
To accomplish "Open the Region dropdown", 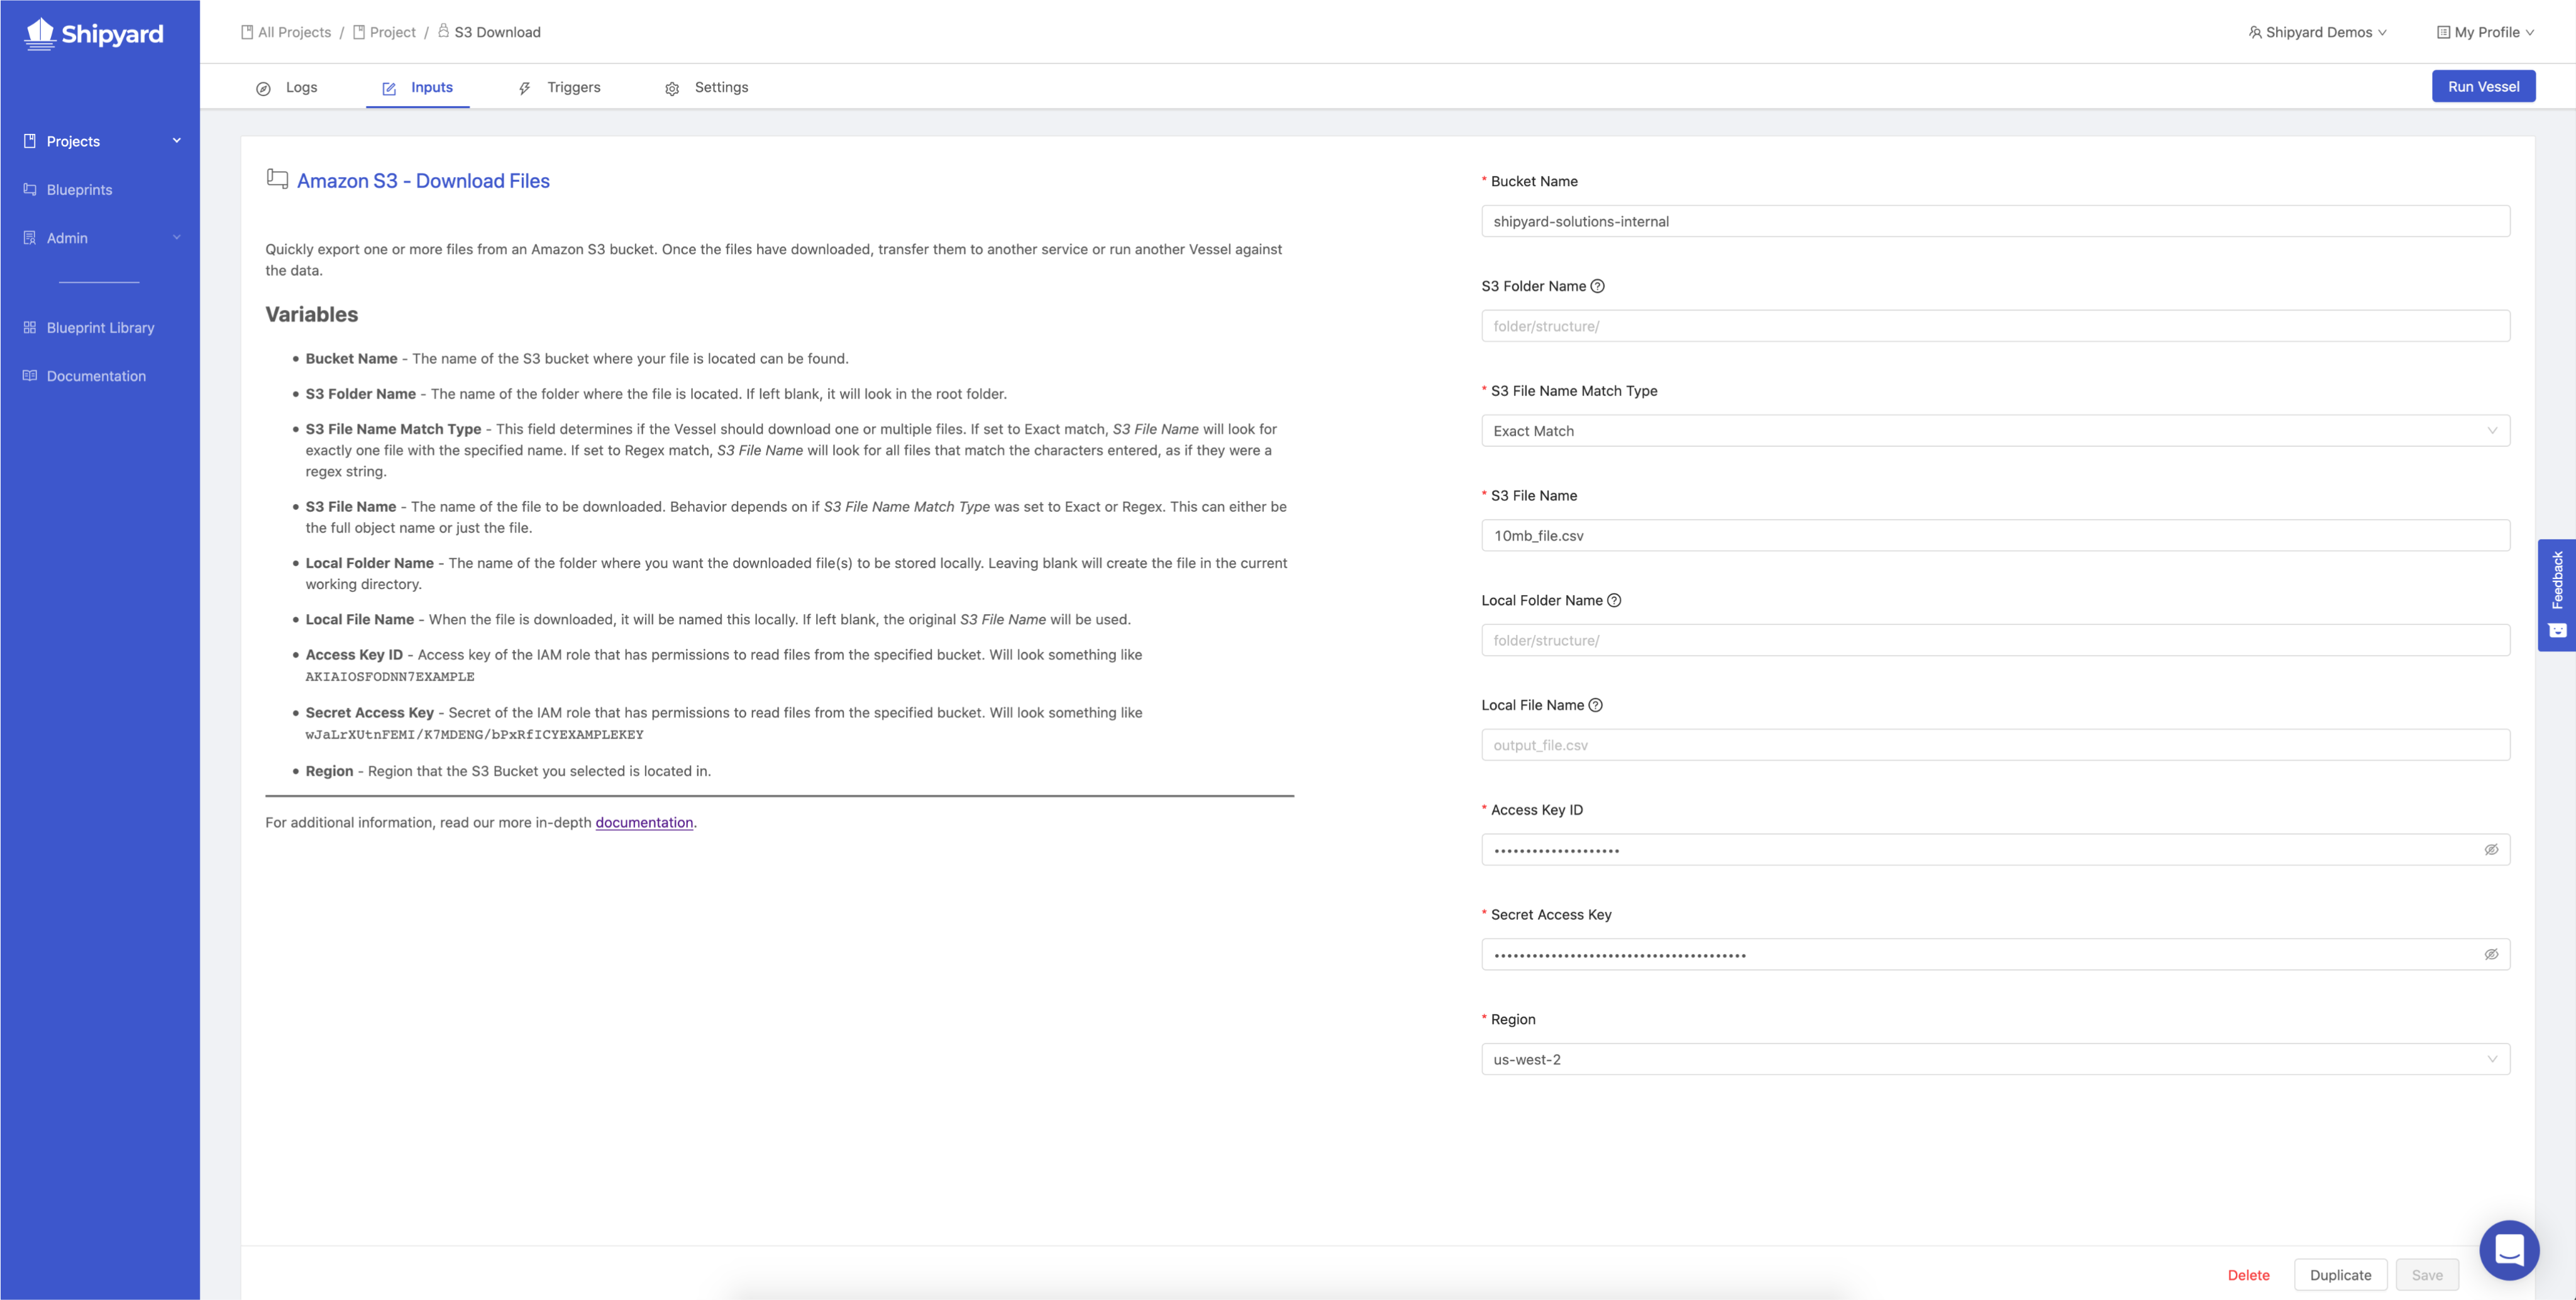I will tap(1994, 1059).
